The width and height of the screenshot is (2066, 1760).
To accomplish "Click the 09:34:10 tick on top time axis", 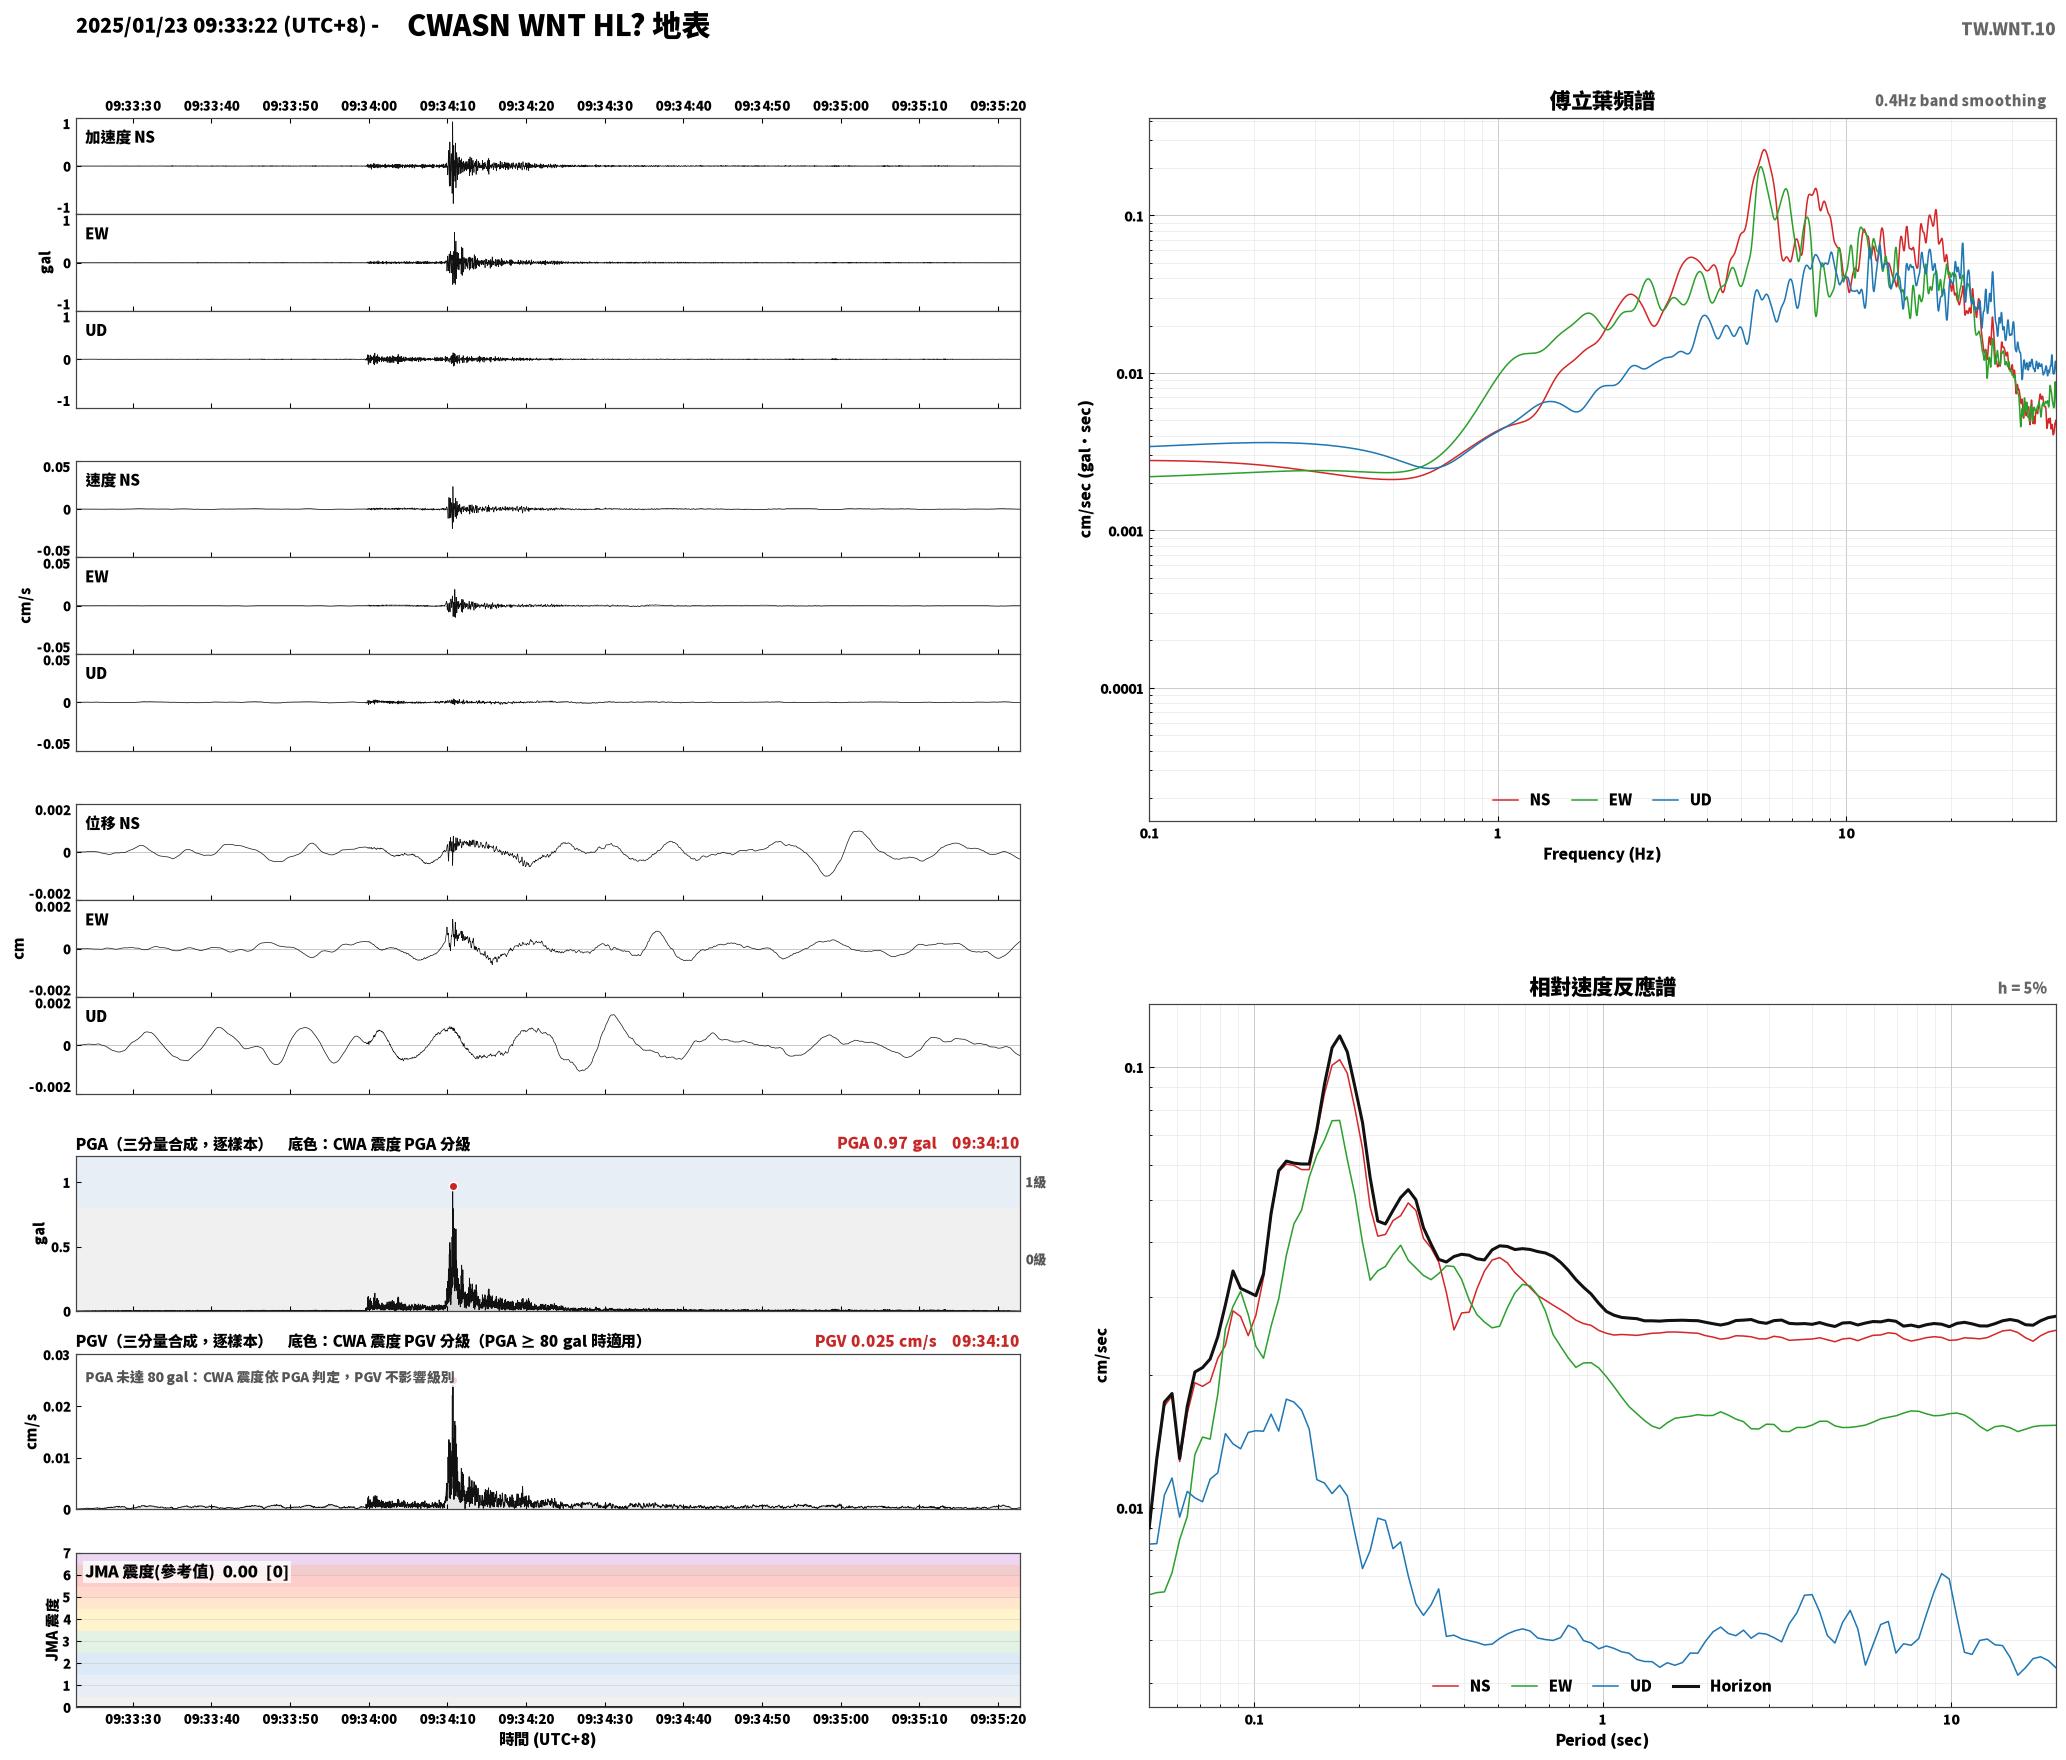I will (x=447, y=106).
